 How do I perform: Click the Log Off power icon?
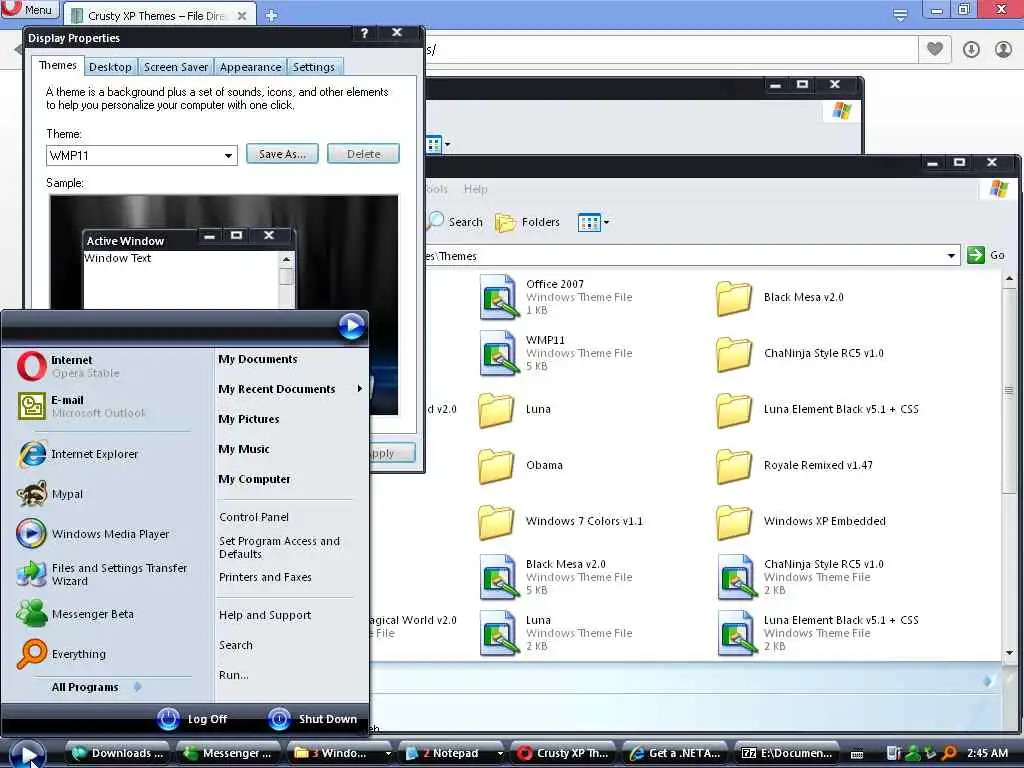pos(168,718)
